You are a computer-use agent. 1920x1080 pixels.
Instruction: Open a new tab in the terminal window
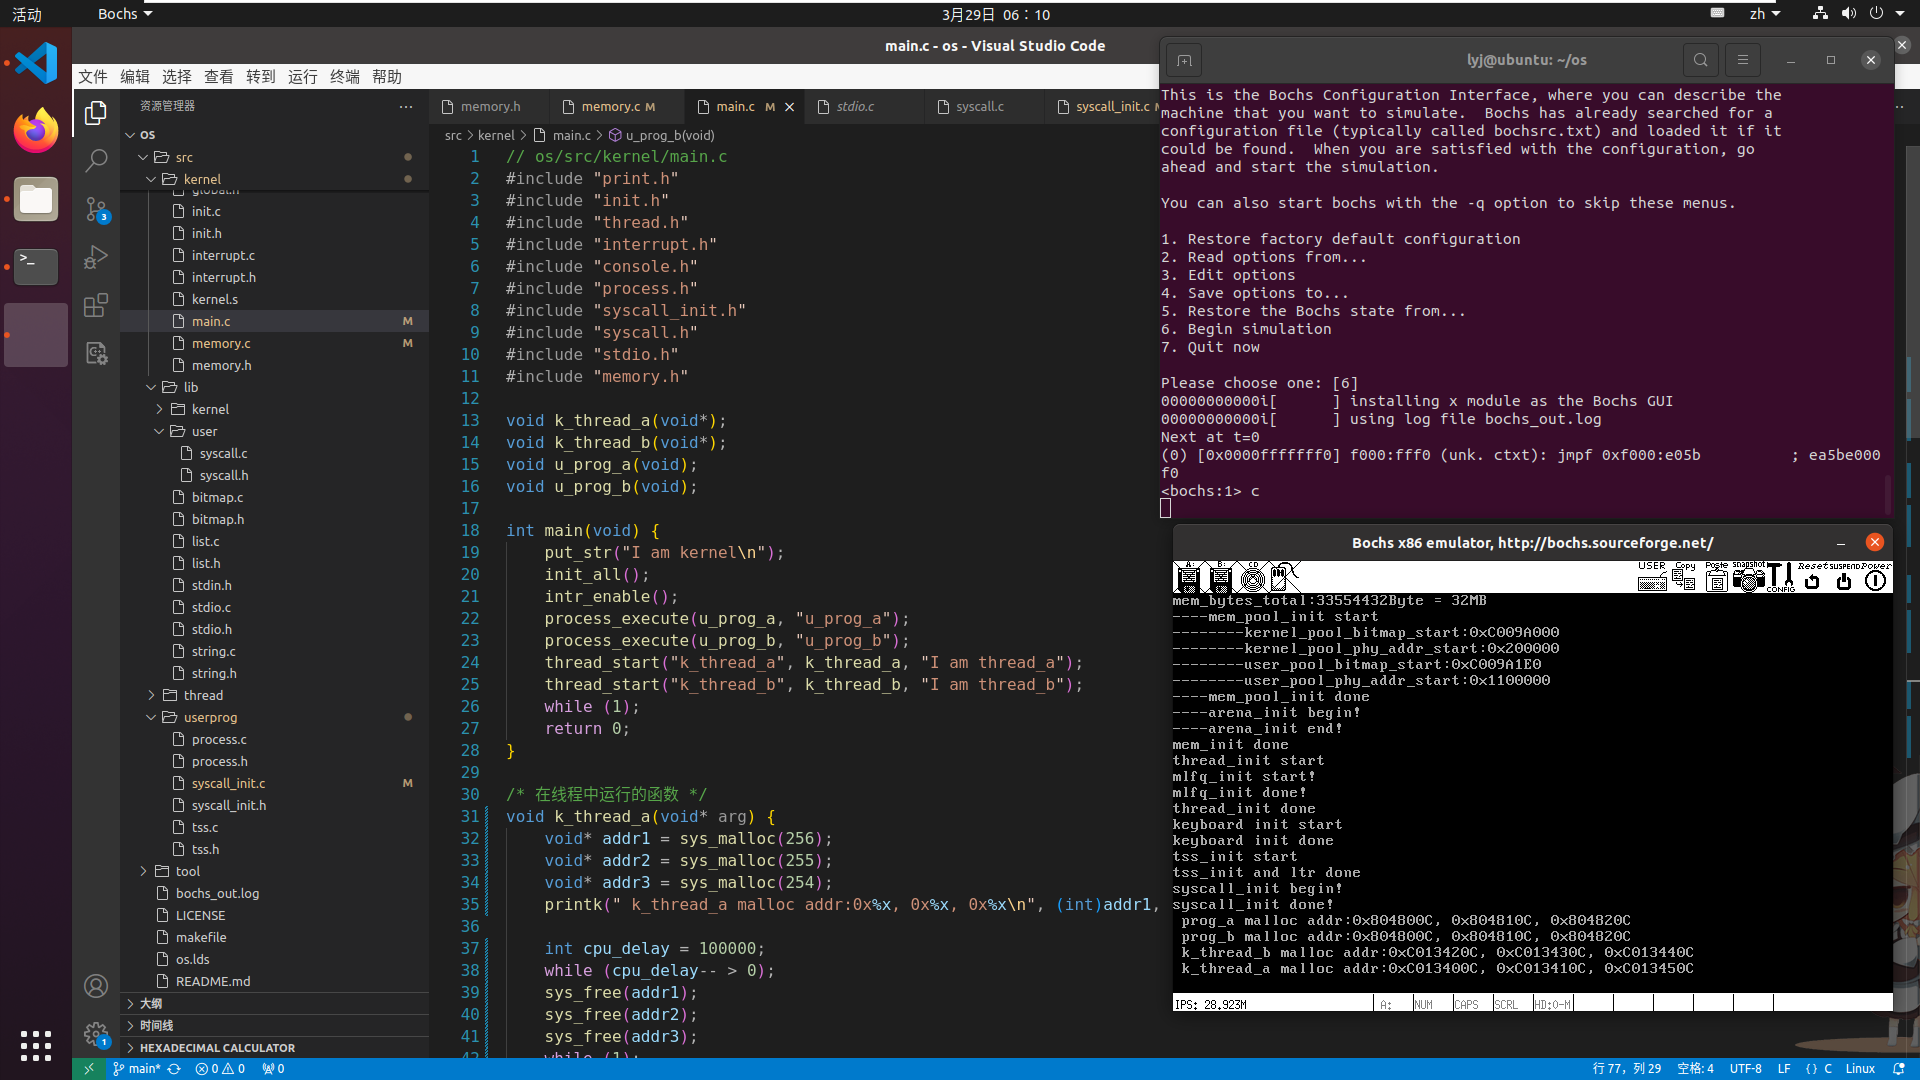[1184, 61]
